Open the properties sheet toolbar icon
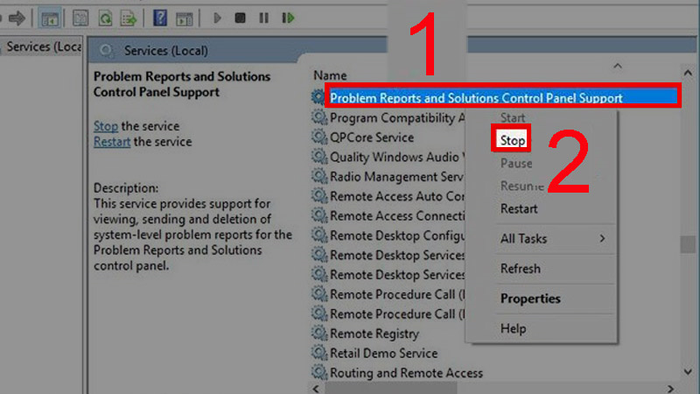The height and width of the screenshot is (394, 700). [x=80, y=18]
